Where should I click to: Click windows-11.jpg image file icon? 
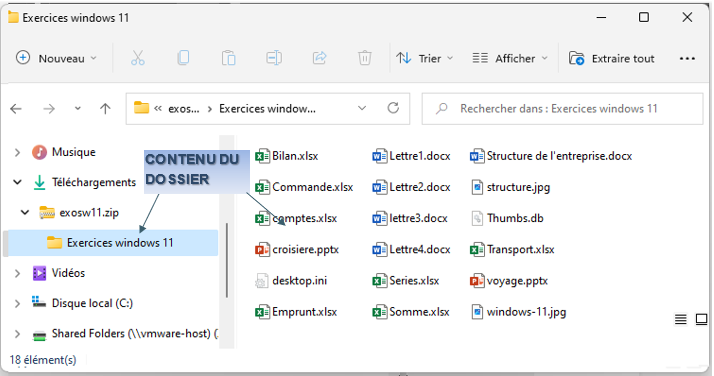coord(477,312)
